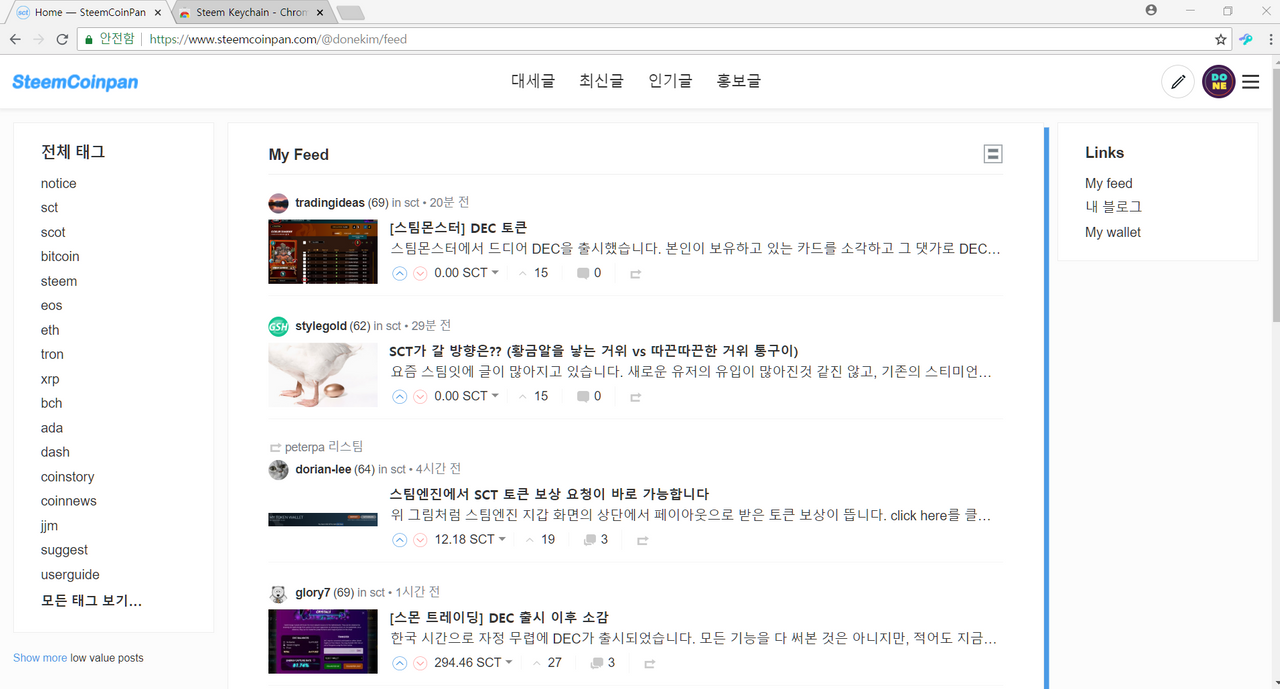Reload the page in Chrome
This screenshot has width=1280, height=689.
pos(62,40)
